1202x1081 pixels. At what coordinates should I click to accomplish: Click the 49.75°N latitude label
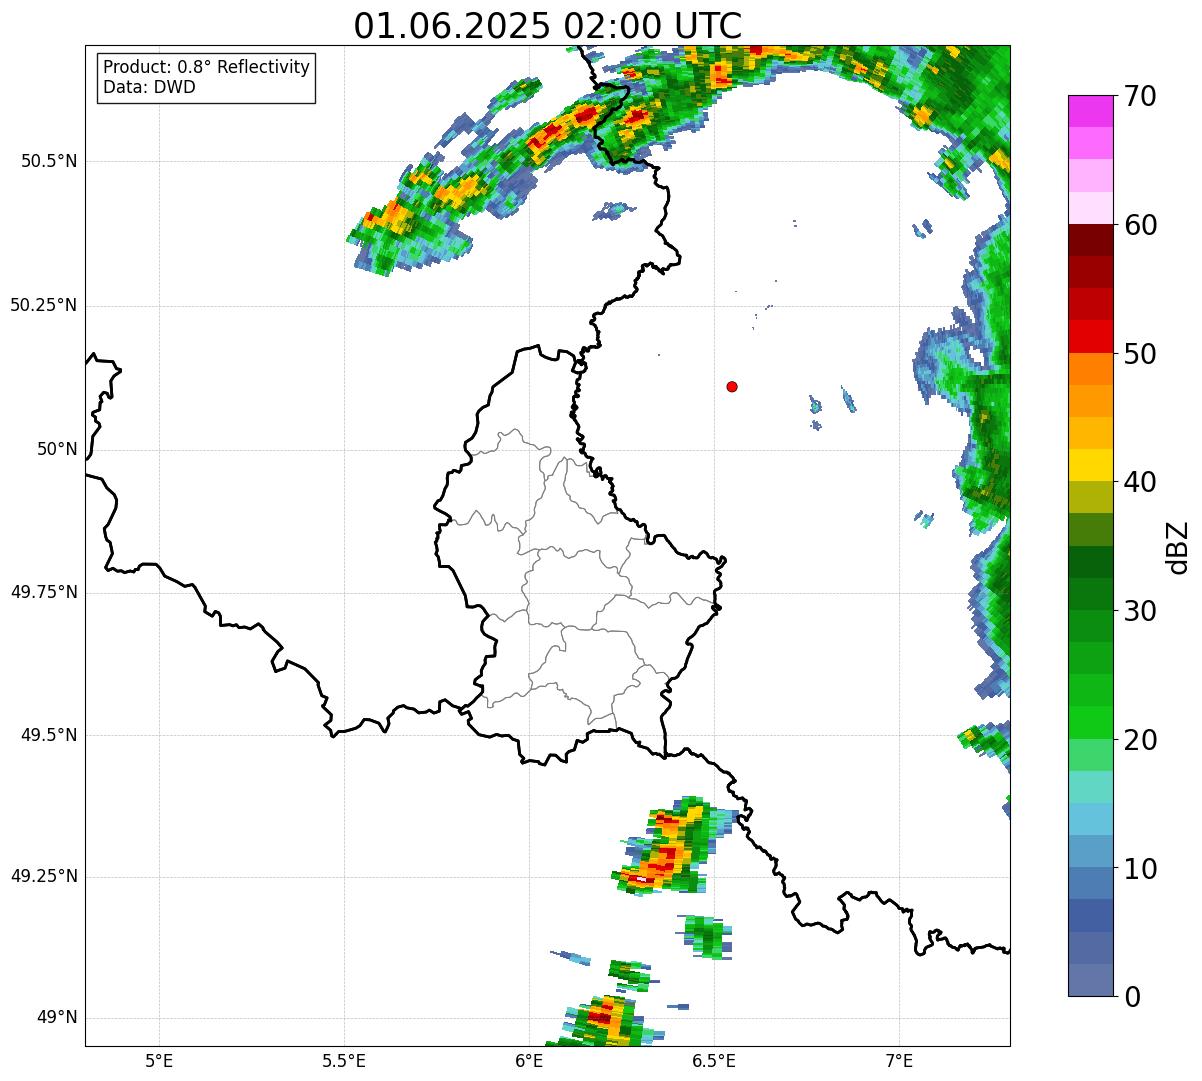click(x=44, y=592)
